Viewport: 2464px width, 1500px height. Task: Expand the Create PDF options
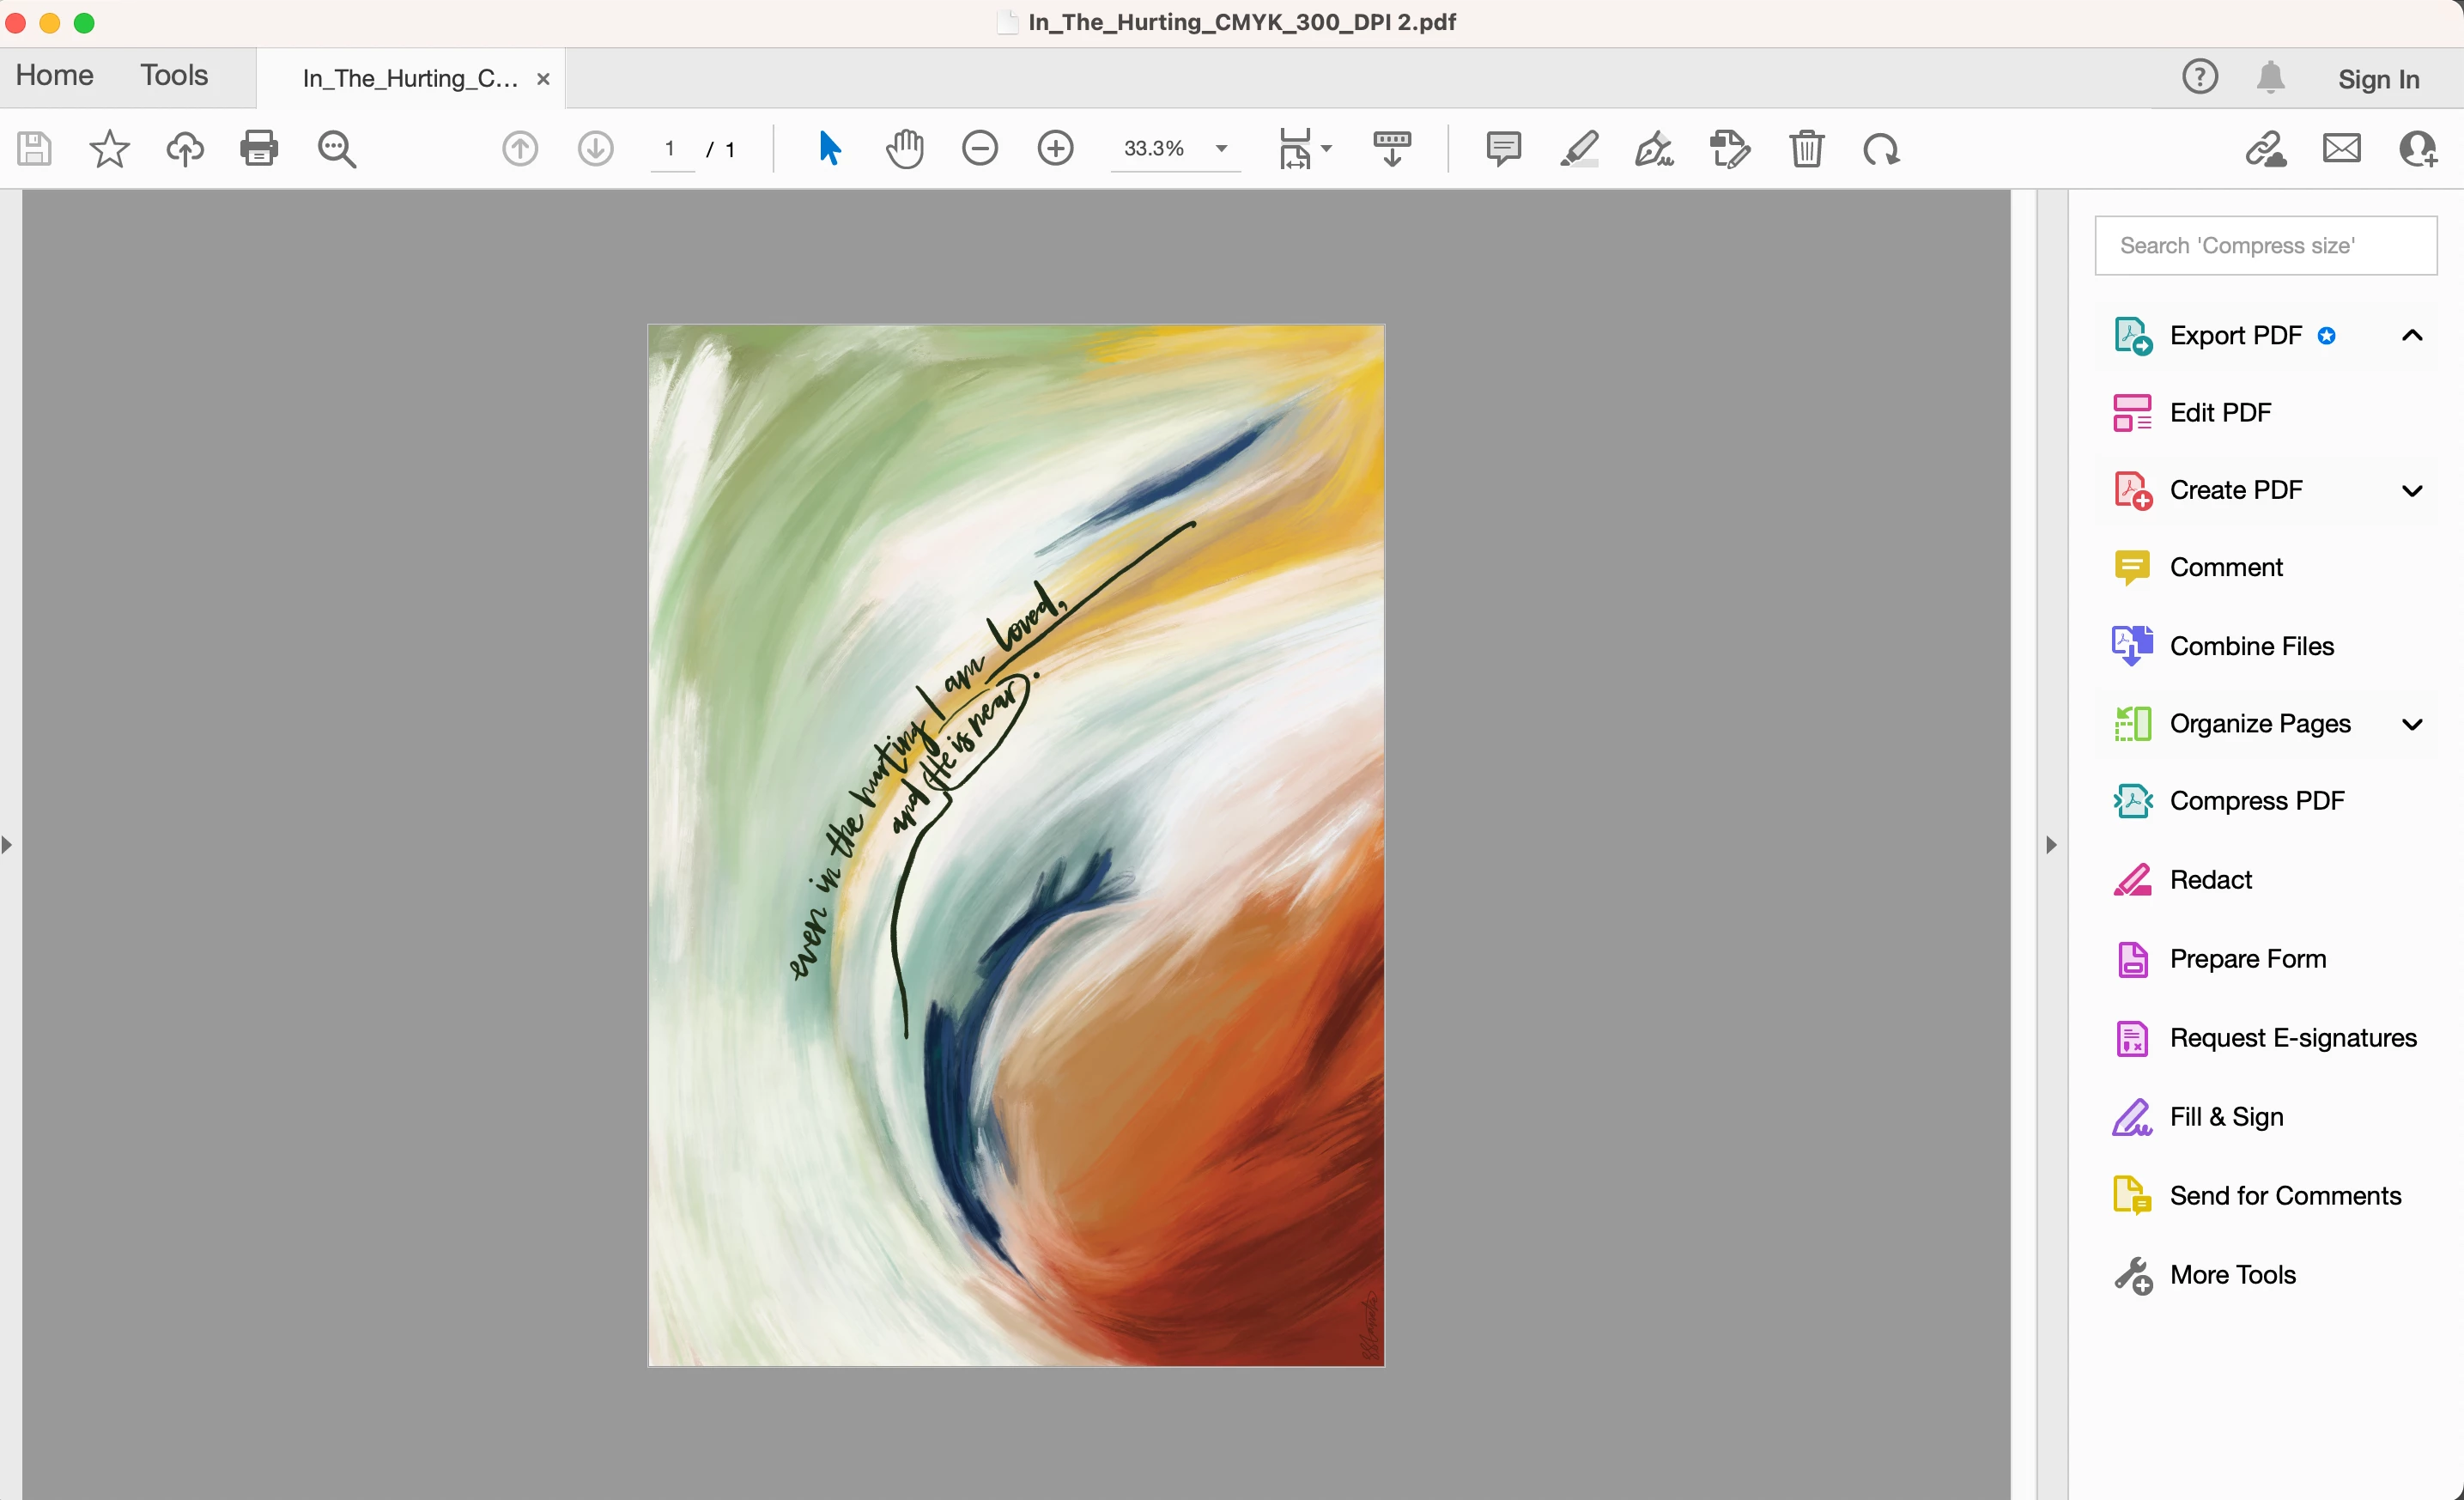point(2411,491)
